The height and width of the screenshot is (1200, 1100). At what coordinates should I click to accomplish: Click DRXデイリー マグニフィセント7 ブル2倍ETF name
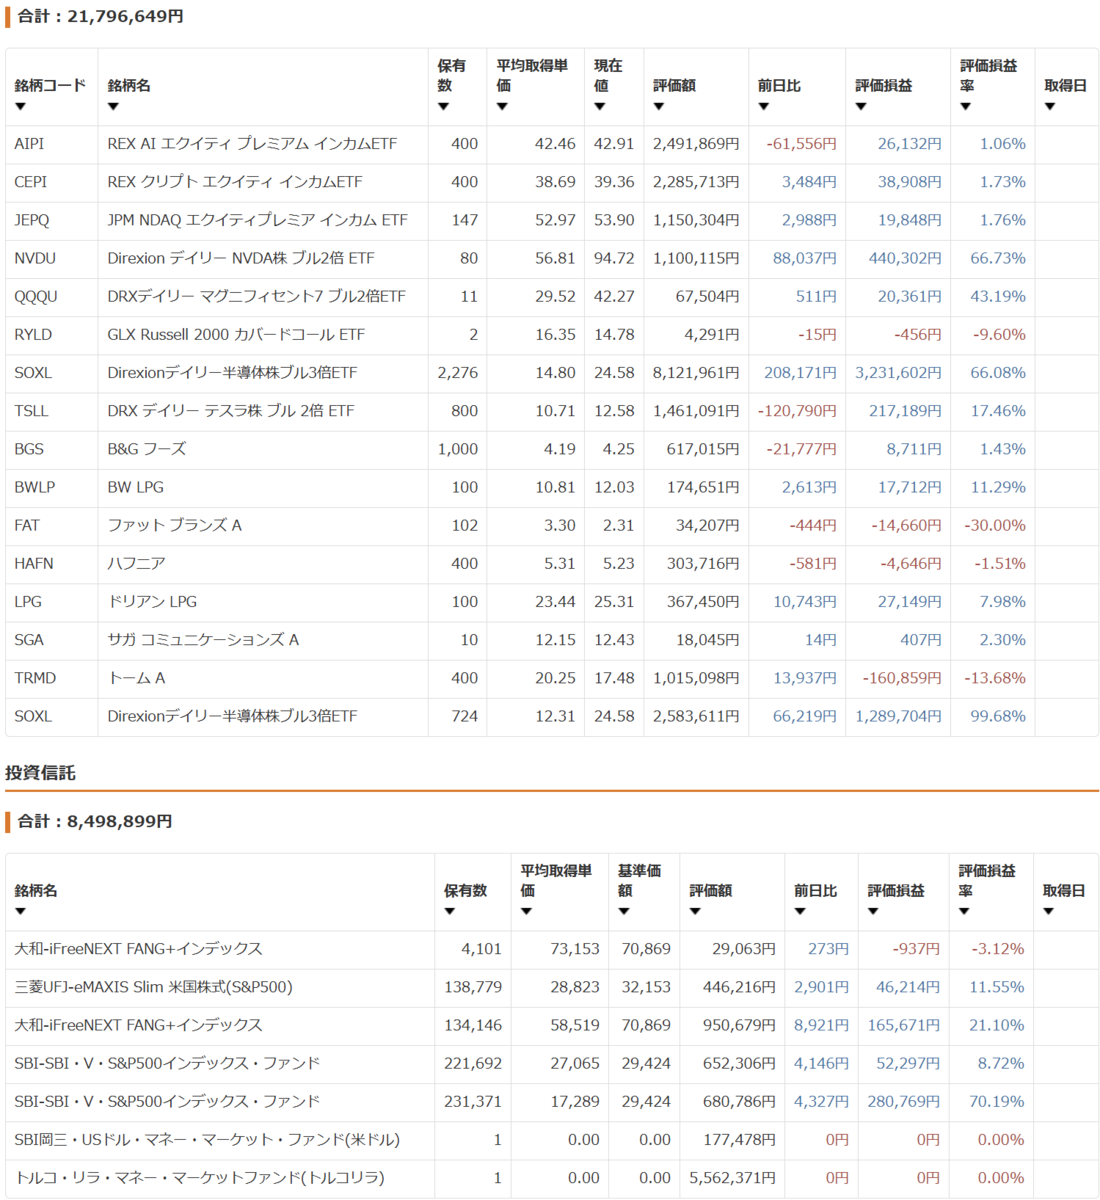(x=257, y=296)
